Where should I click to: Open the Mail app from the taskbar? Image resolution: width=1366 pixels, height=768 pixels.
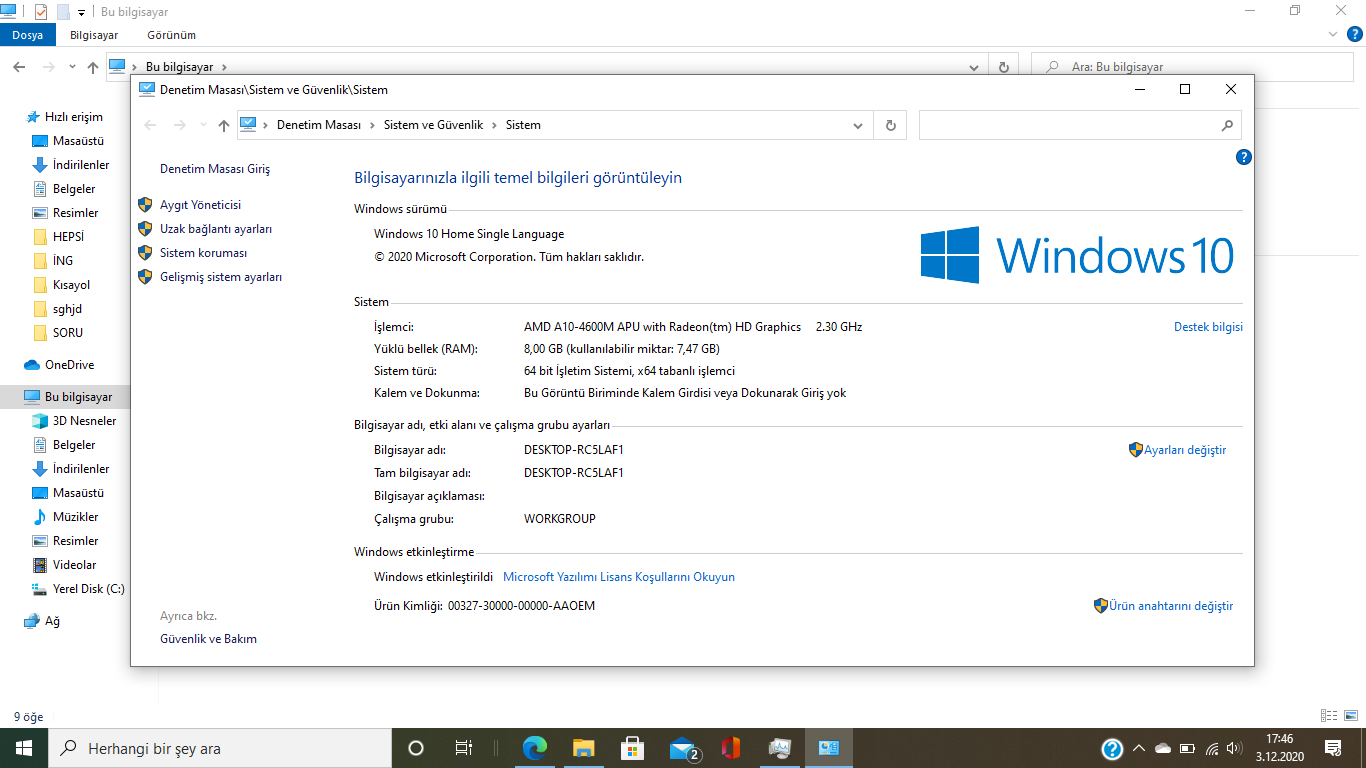682,748
